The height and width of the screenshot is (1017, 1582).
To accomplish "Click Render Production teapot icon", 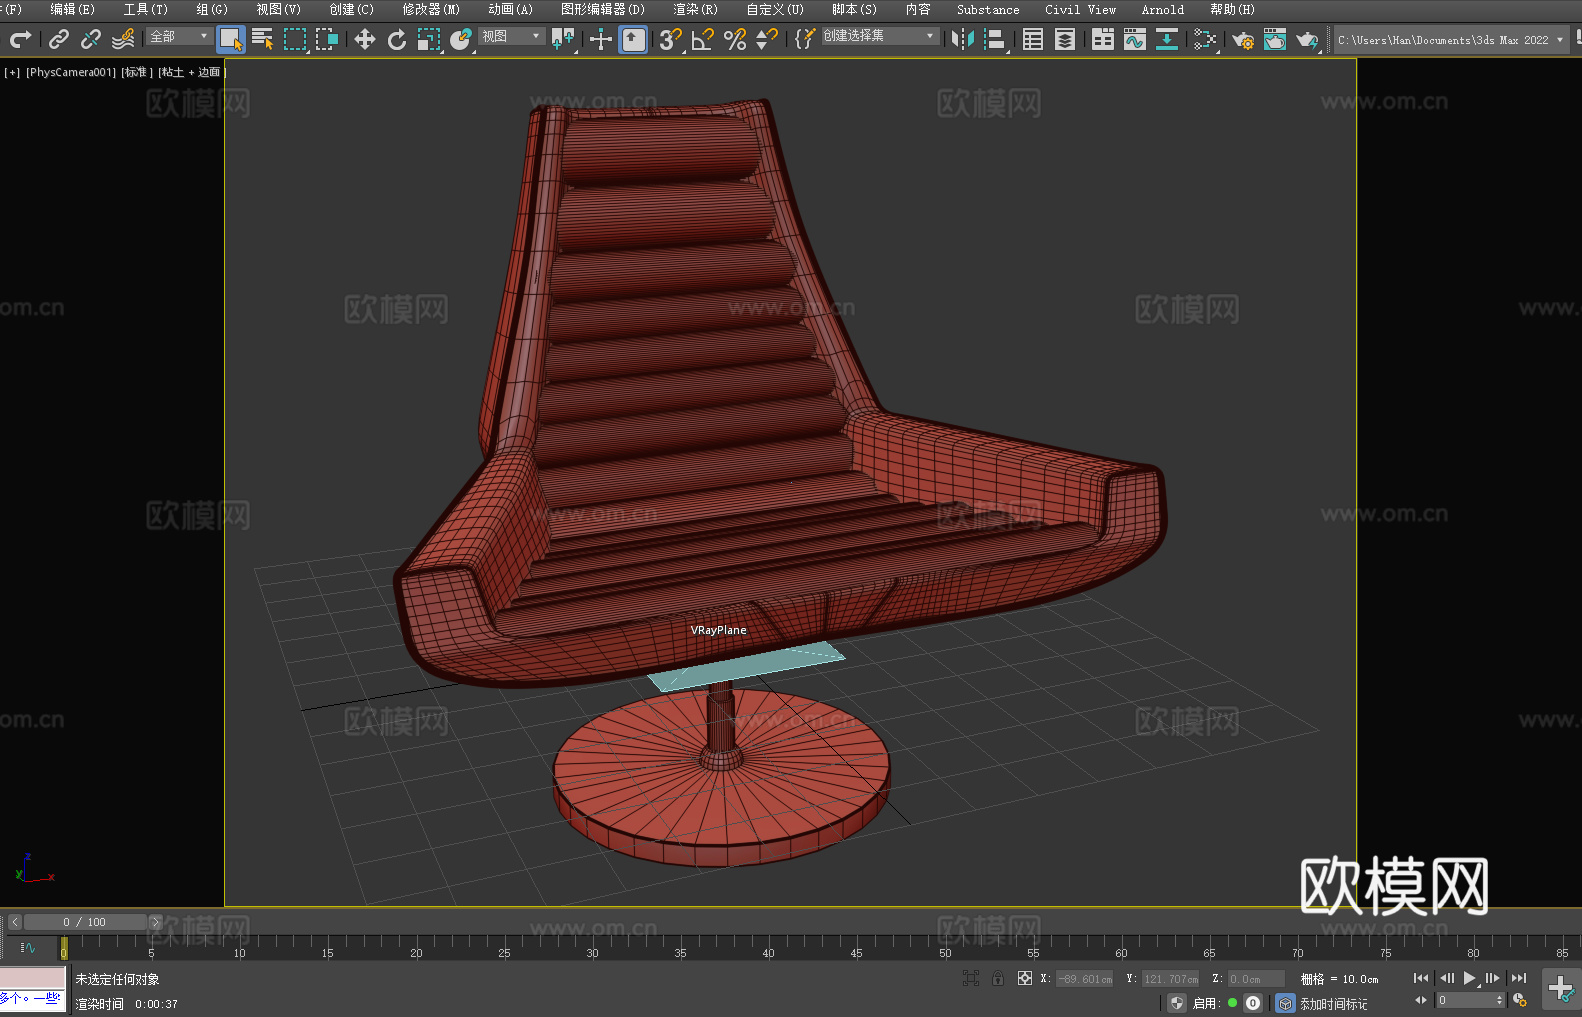I will pyautogui.click(x=1307, y=39).
